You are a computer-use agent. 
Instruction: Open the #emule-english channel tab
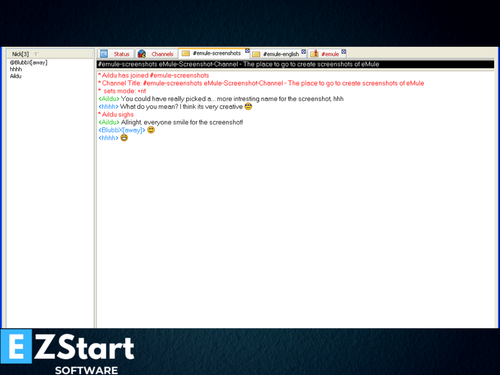[x=278, y=54]
